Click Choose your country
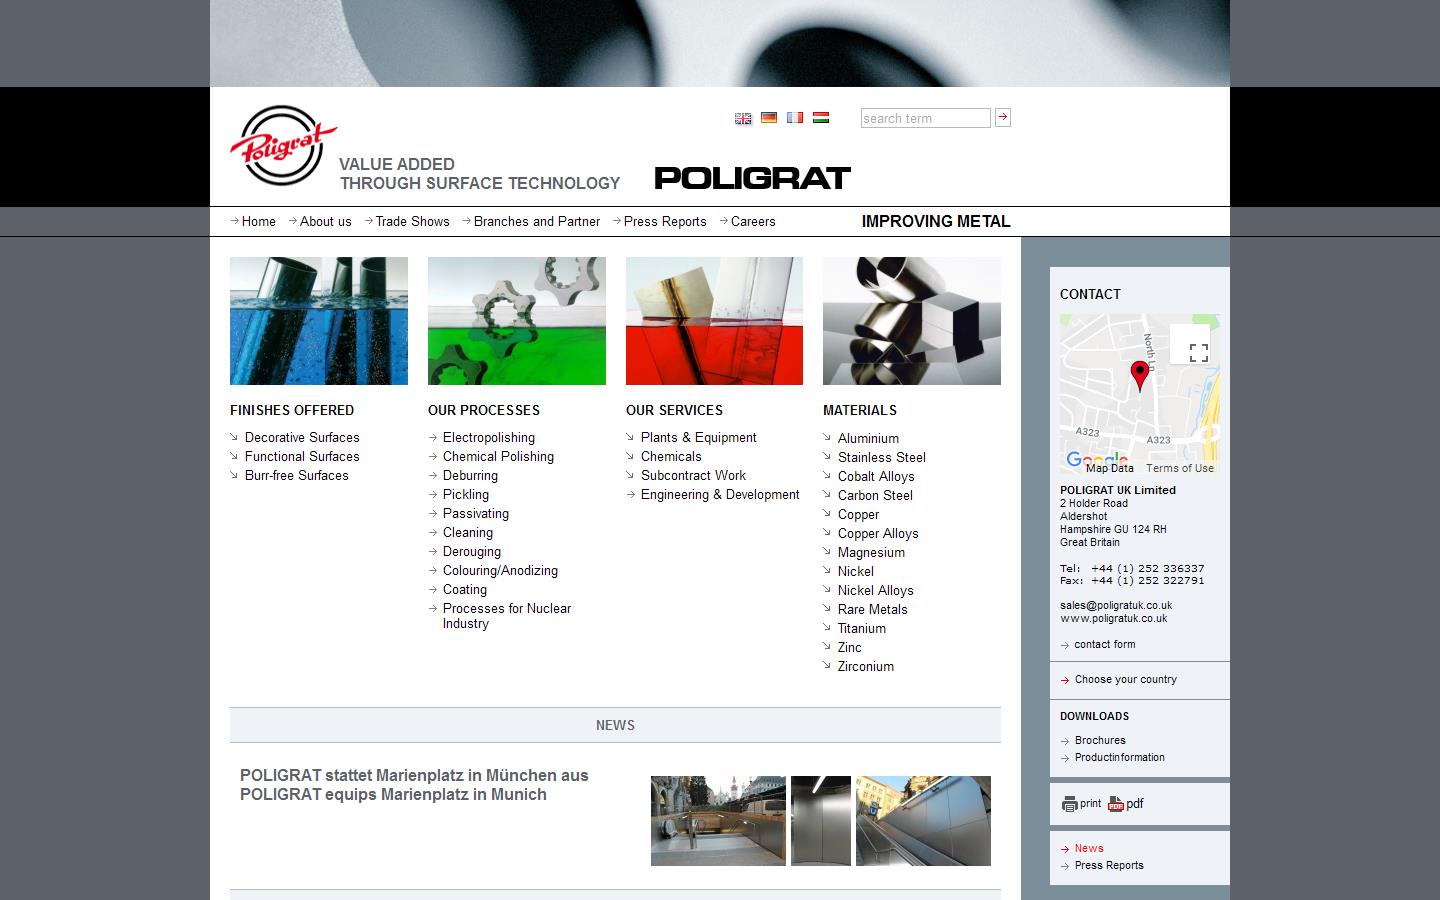Viewport: 1440px width, 900px height. pos(1125,680)
